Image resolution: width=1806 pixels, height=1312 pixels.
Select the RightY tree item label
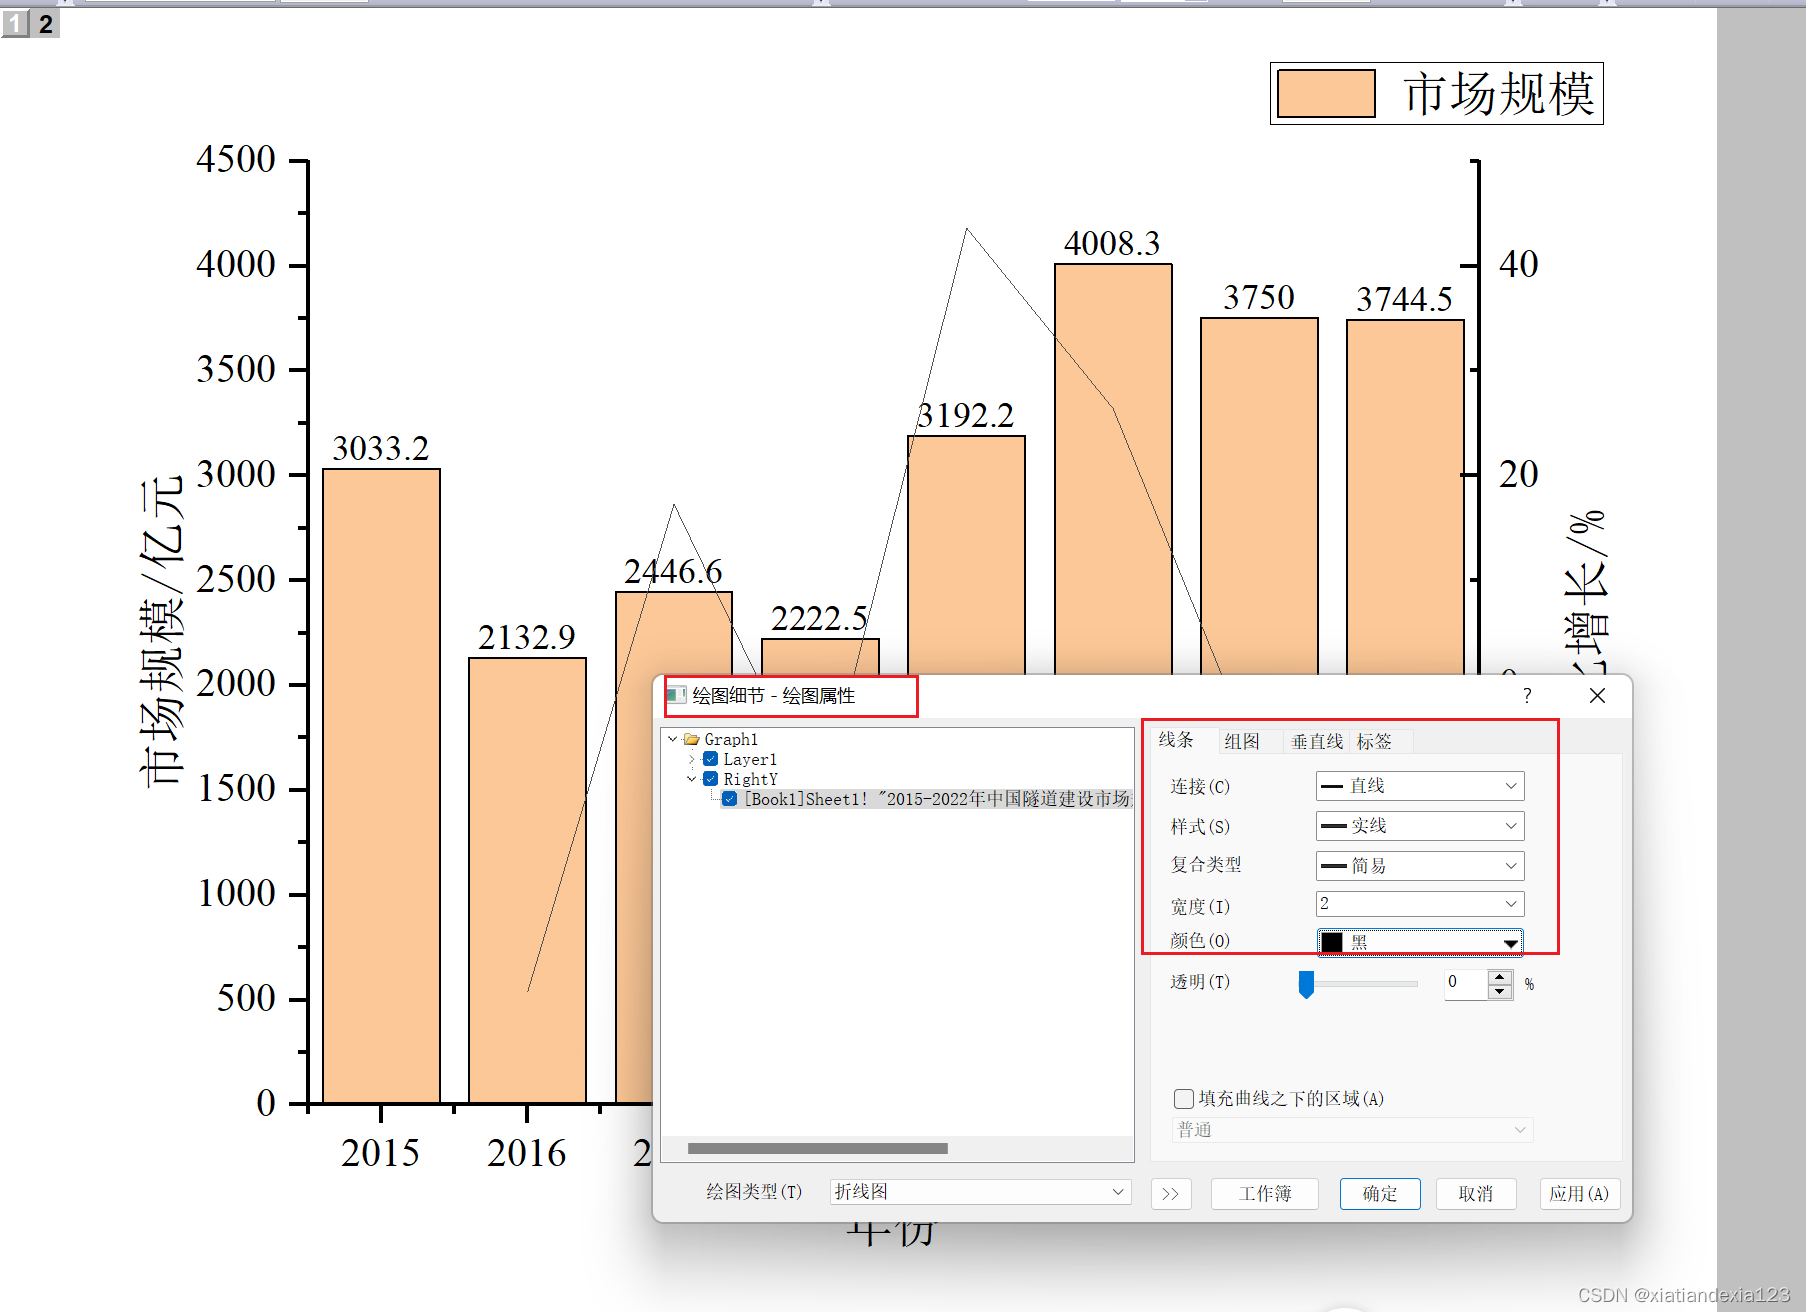tap(750, 779)
